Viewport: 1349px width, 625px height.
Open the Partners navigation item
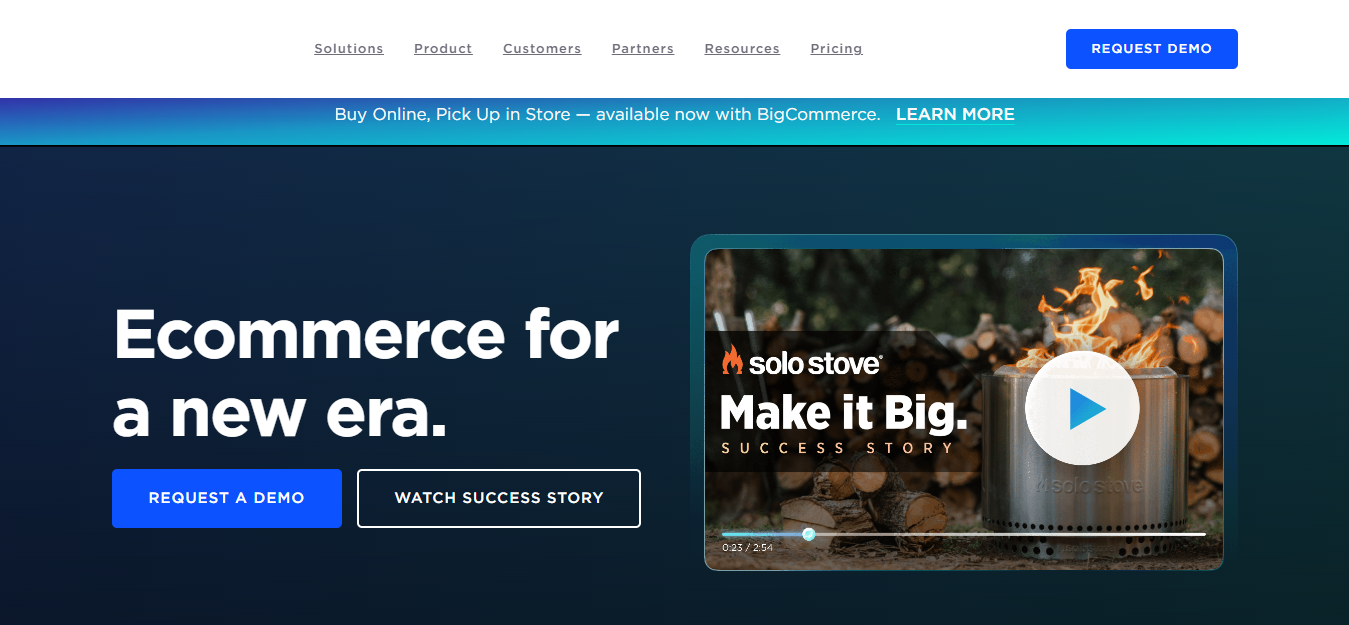point(643,49)
